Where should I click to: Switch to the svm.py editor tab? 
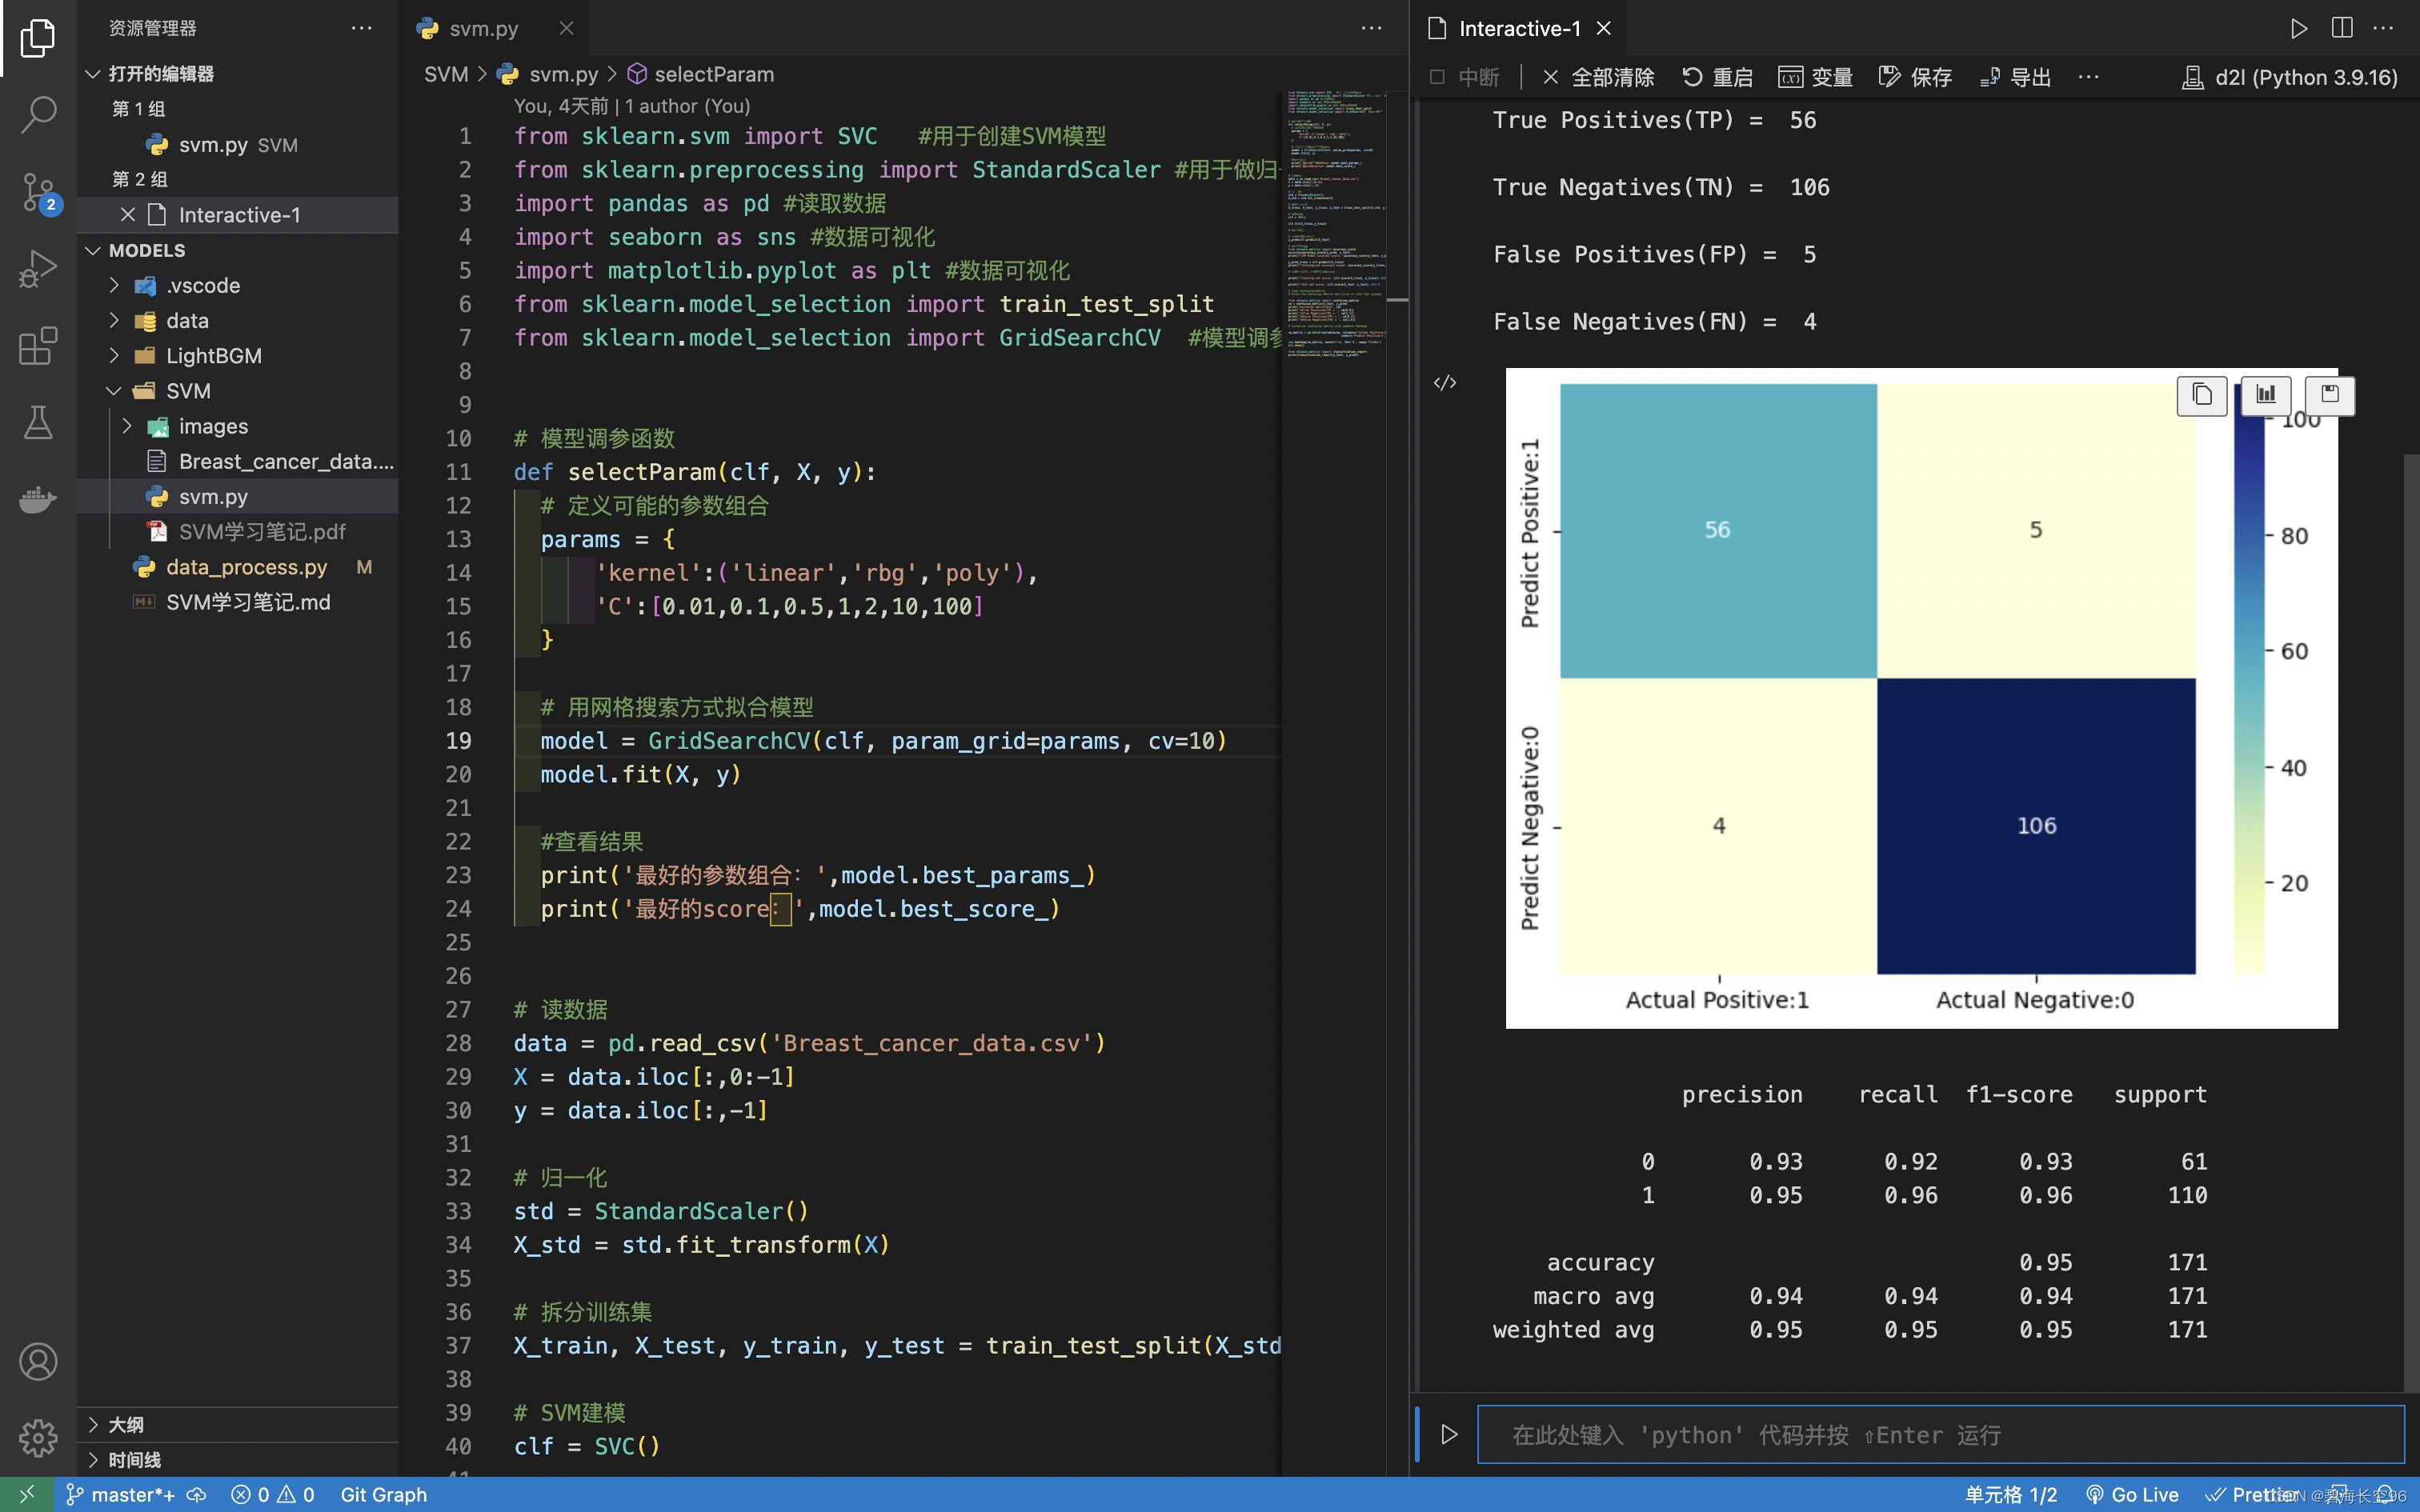(483, 28)
